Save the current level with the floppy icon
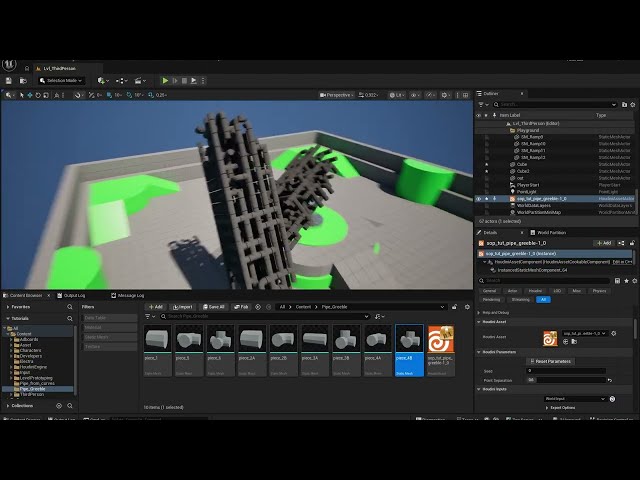The height and width of the screenshot is (480, 640). point(9,81)
